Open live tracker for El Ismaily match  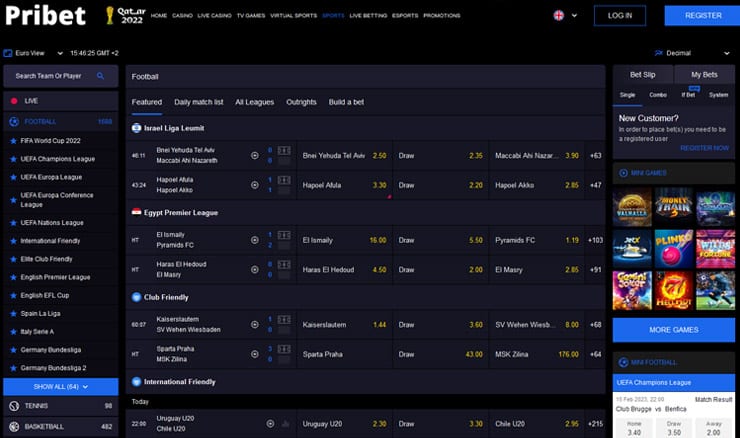[x=255, y=240]
